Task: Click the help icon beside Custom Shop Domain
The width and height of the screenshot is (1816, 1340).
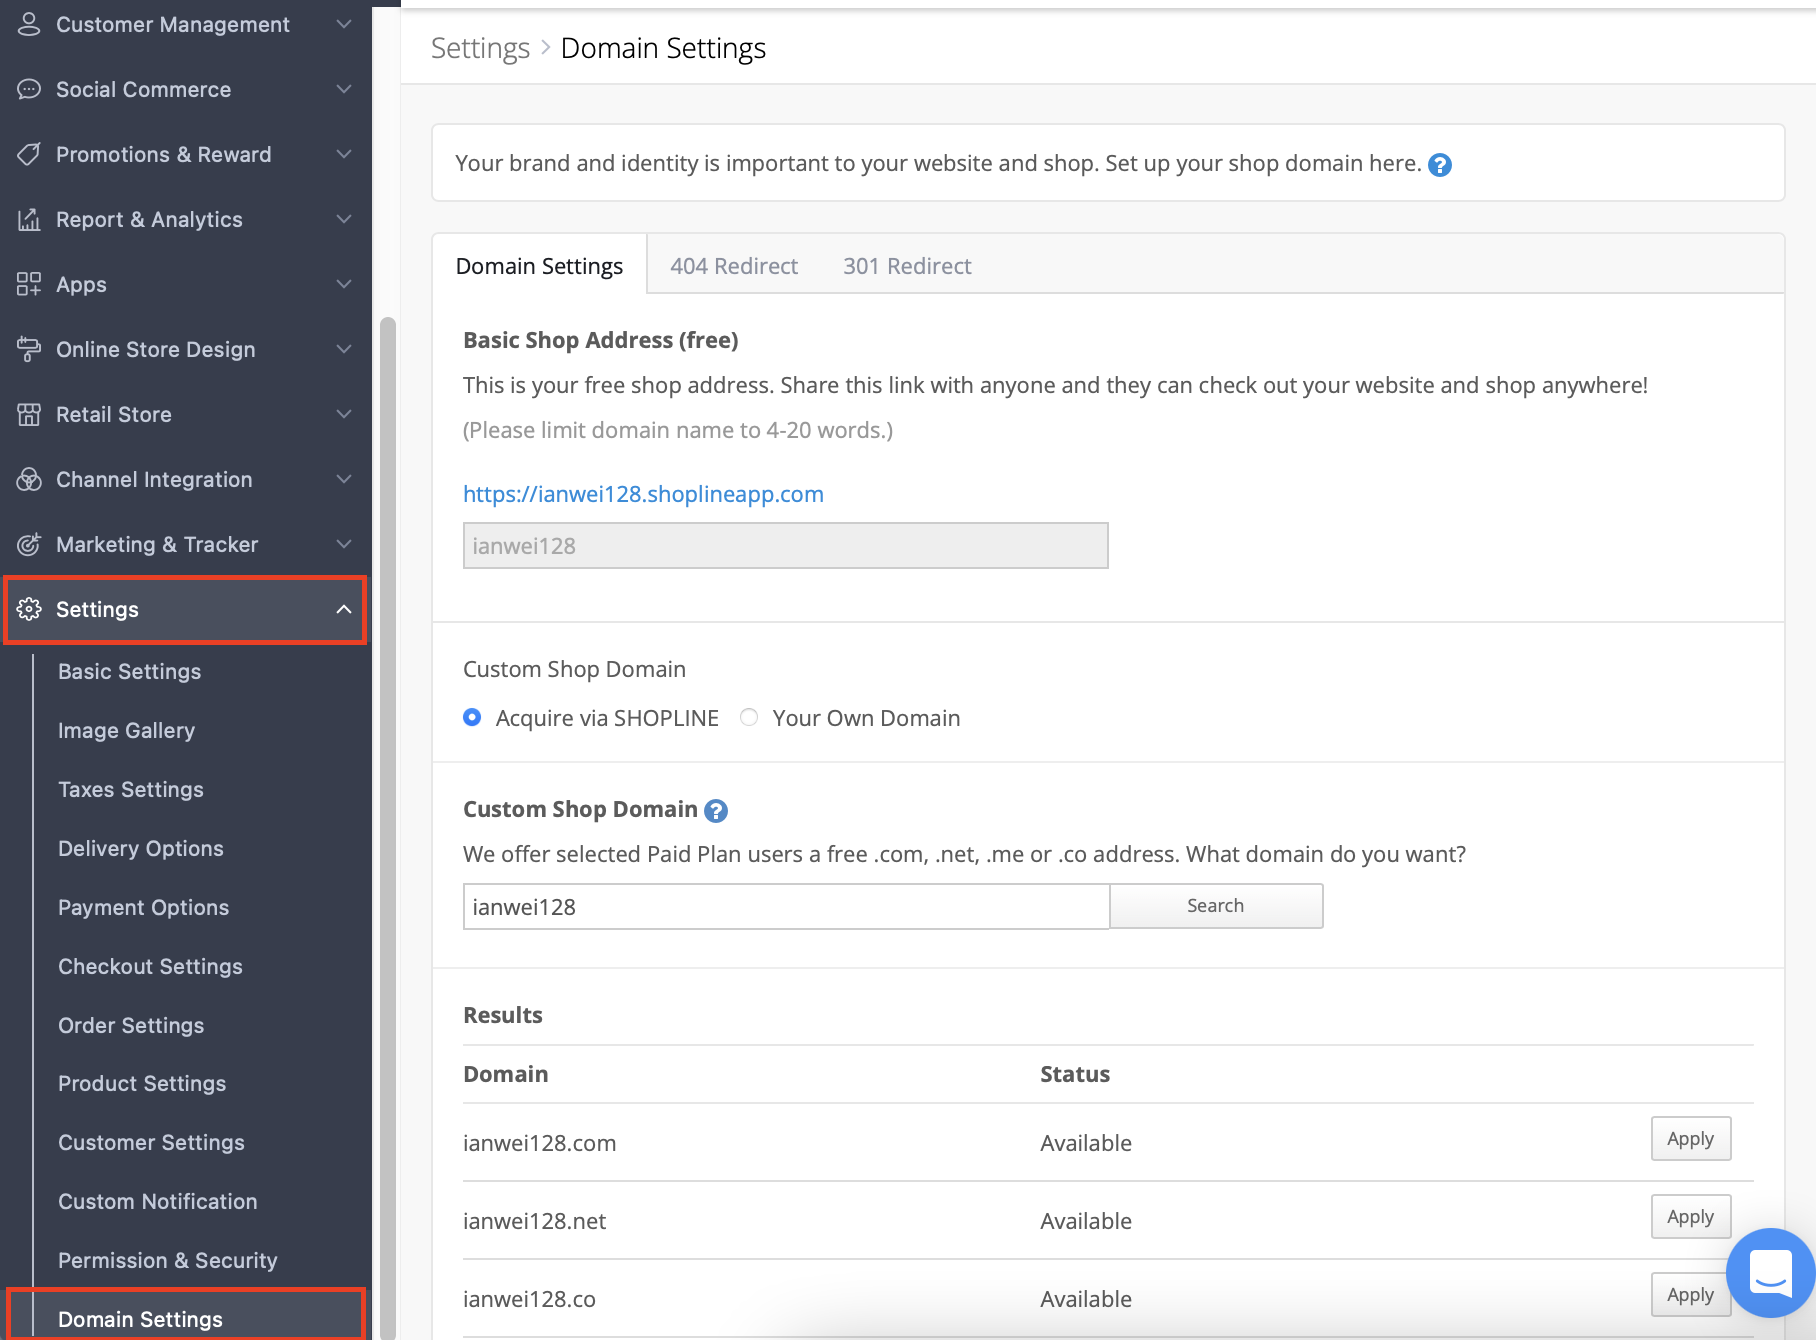Action: (716, 810)
